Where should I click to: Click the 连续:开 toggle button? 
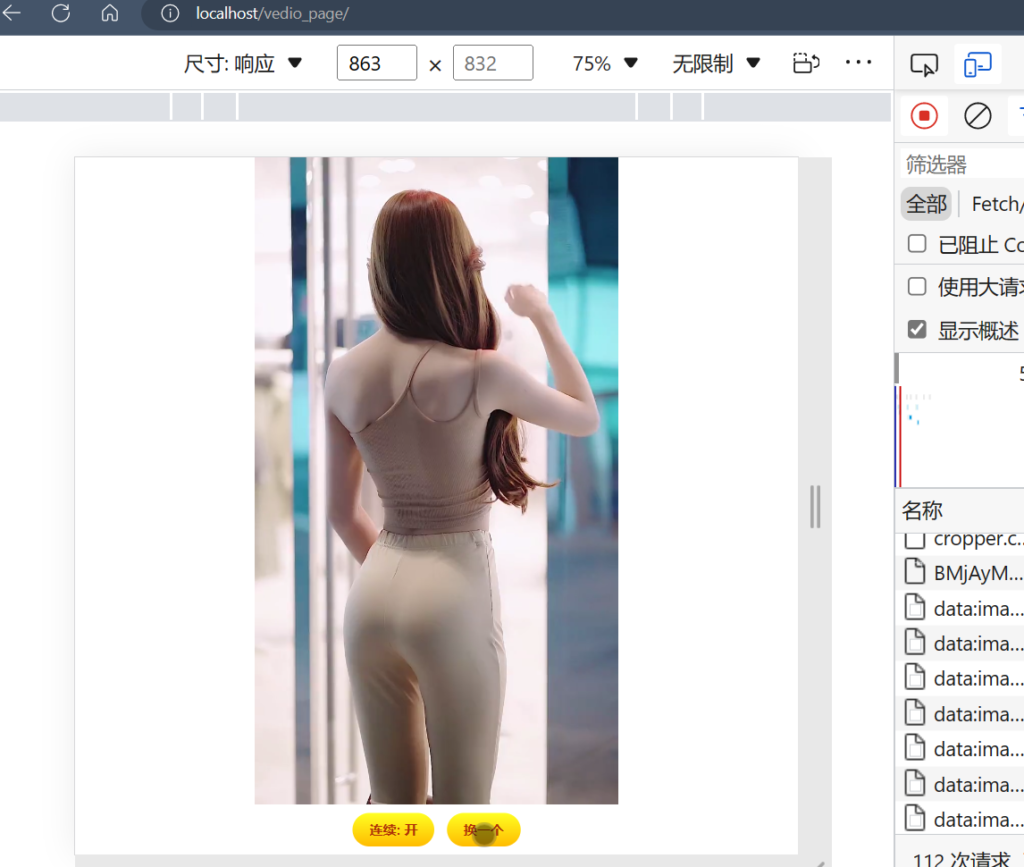click(x=393, y=830)
